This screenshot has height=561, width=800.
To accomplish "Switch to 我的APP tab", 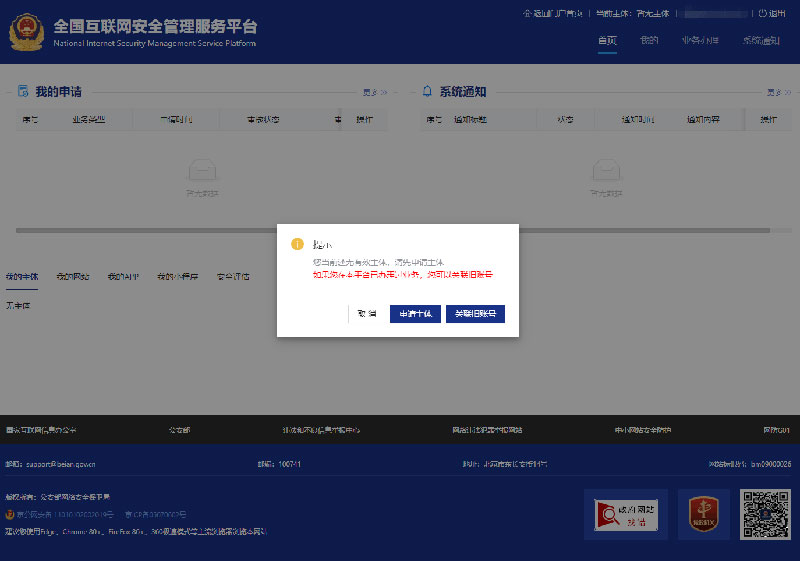I will (123, 276).
